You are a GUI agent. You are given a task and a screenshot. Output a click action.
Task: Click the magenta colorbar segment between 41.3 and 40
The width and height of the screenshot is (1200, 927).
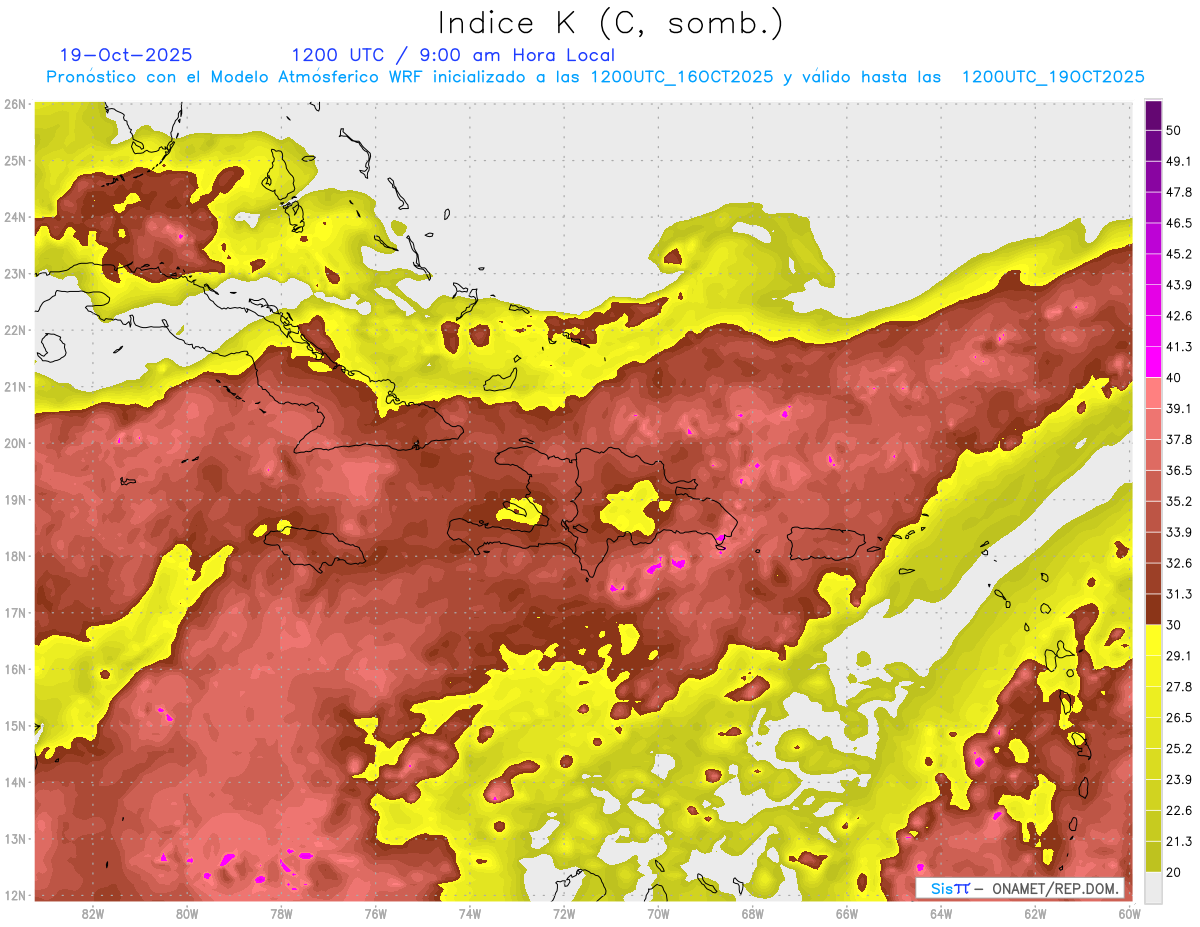click(x=1153, y=362)
